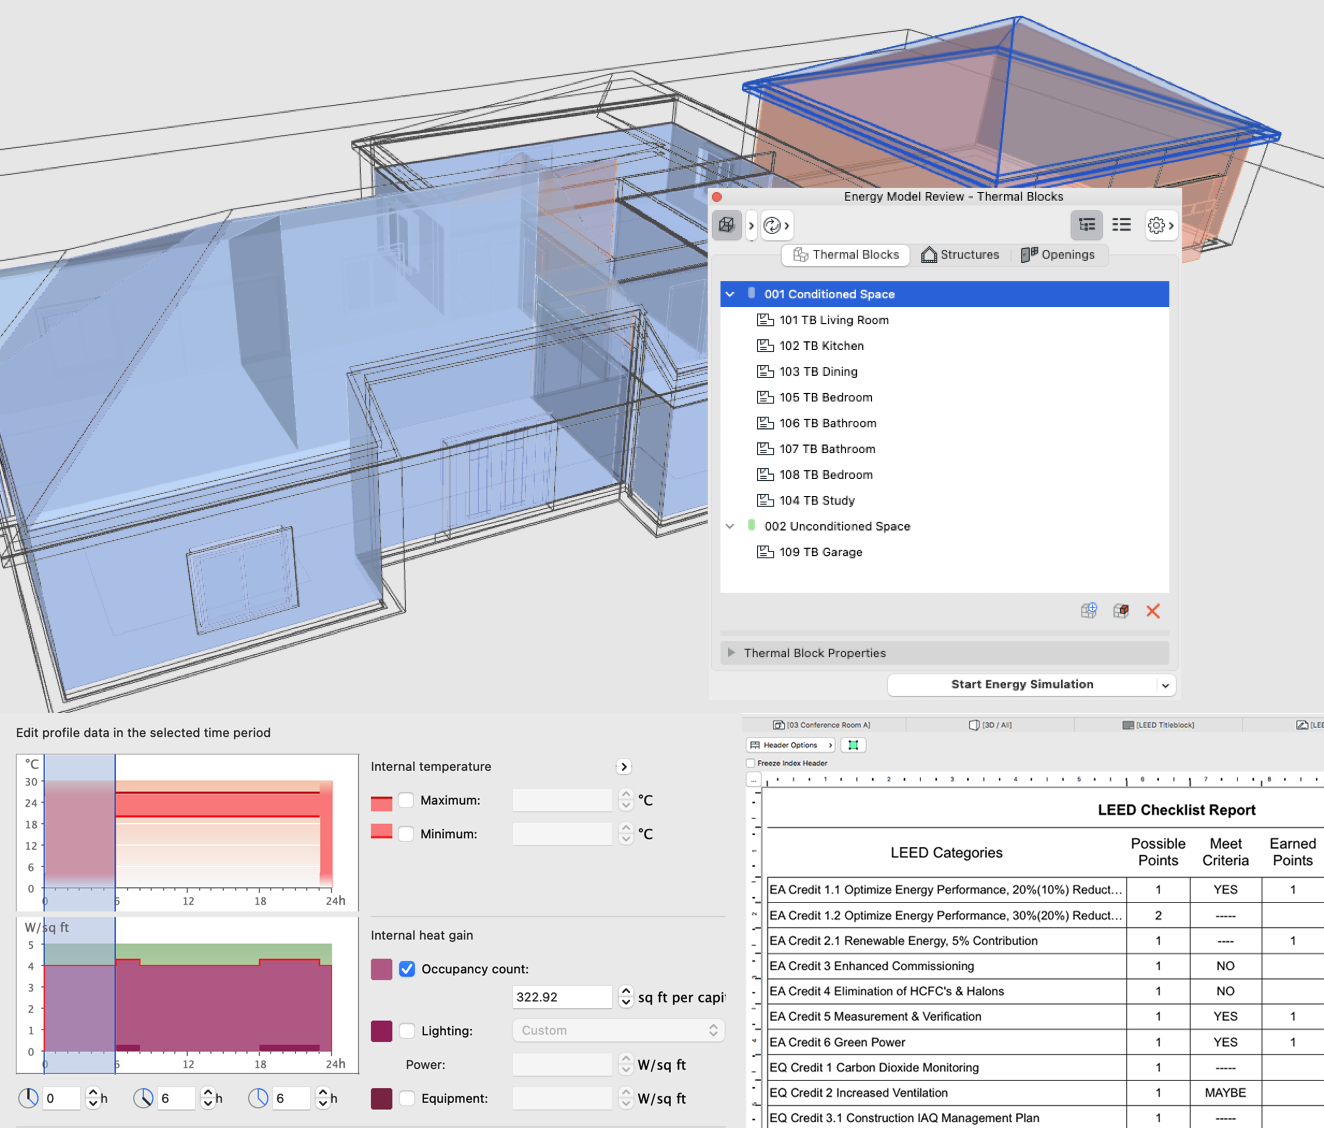
Task: Click the zone icon beside 108 TB Bedroom
Action: click(x=765, y=475)
